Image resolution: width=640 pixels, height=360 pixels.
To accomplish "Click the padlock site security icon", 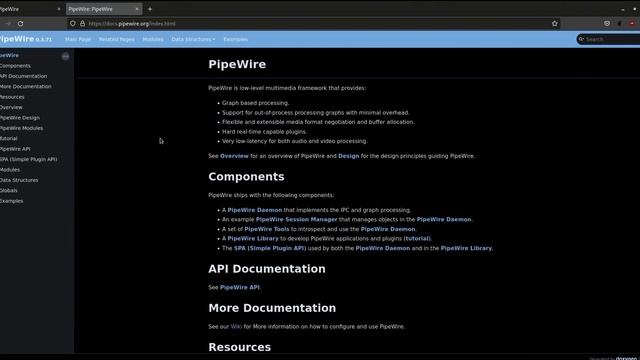I will [x=82, y=24].
